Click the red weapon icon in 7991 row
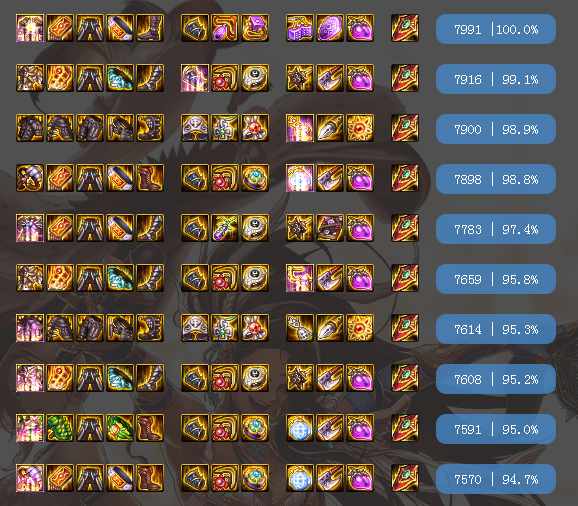The width and height of the screenshot is (578, 506). (x=405, y=28)
